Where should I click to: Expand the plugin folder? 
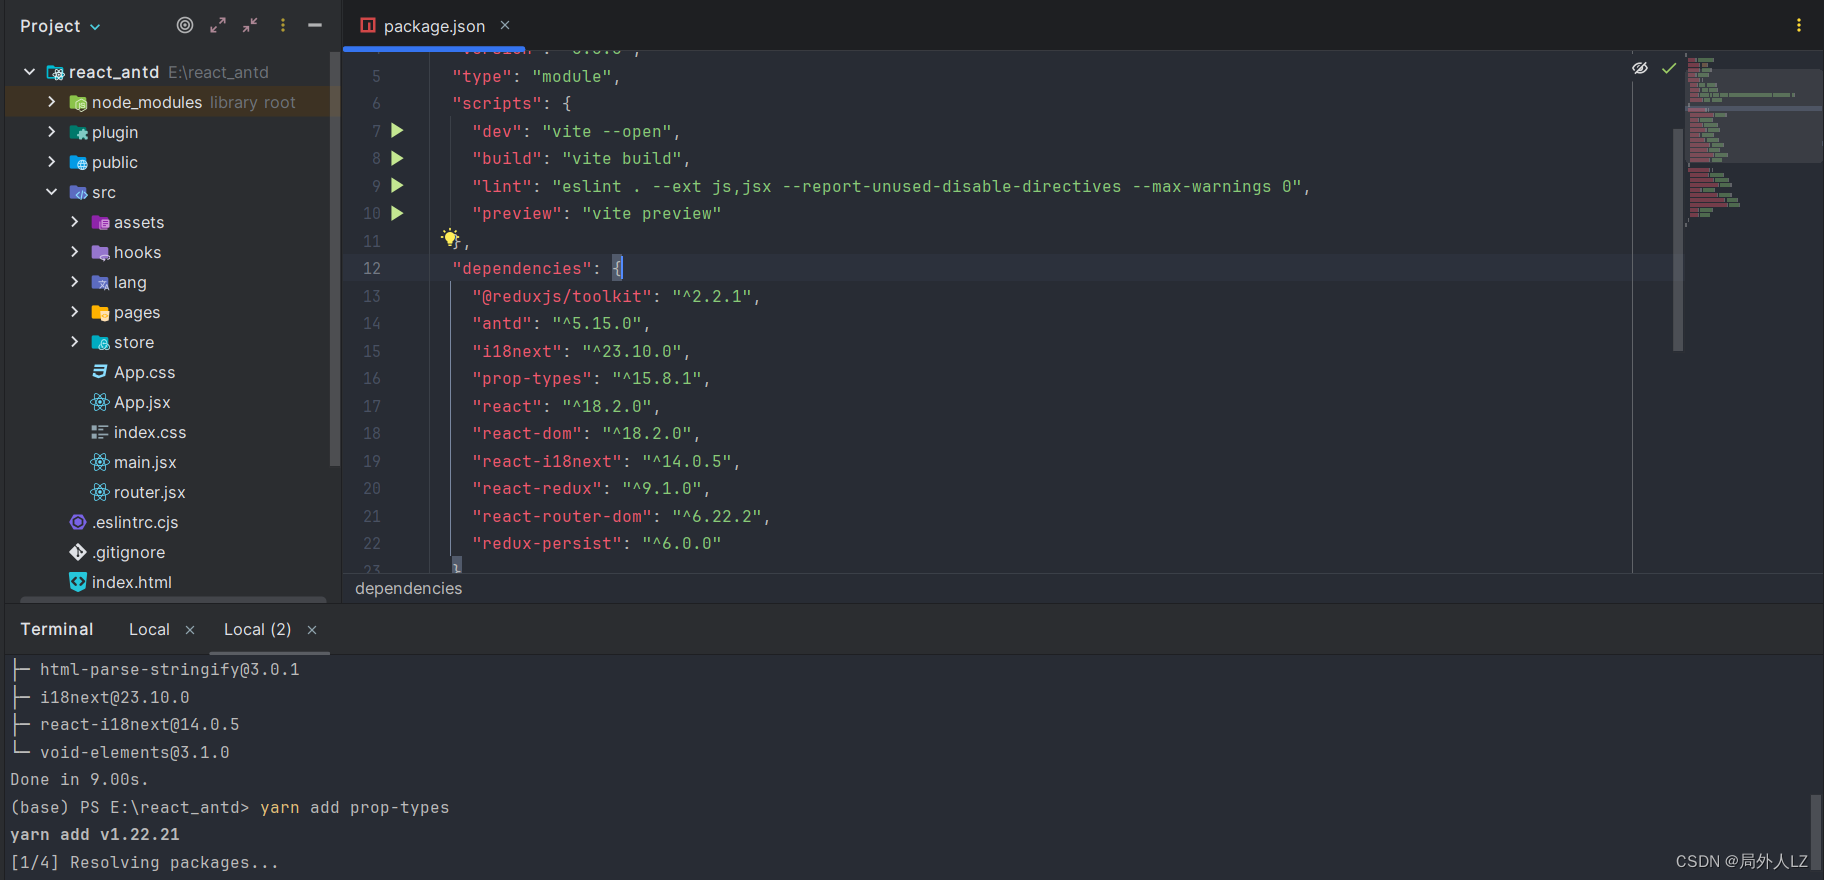[x=52, y=132]
